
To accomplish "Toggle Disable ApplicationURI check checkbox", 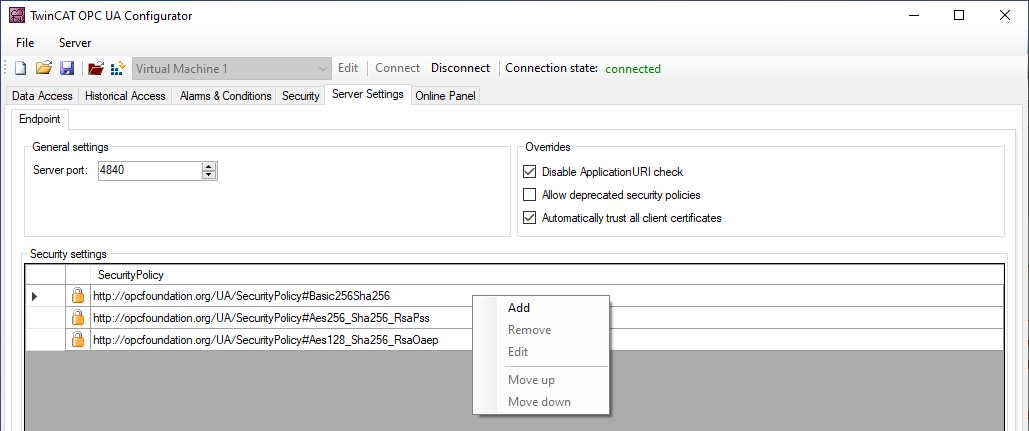I will click(530, 173).
